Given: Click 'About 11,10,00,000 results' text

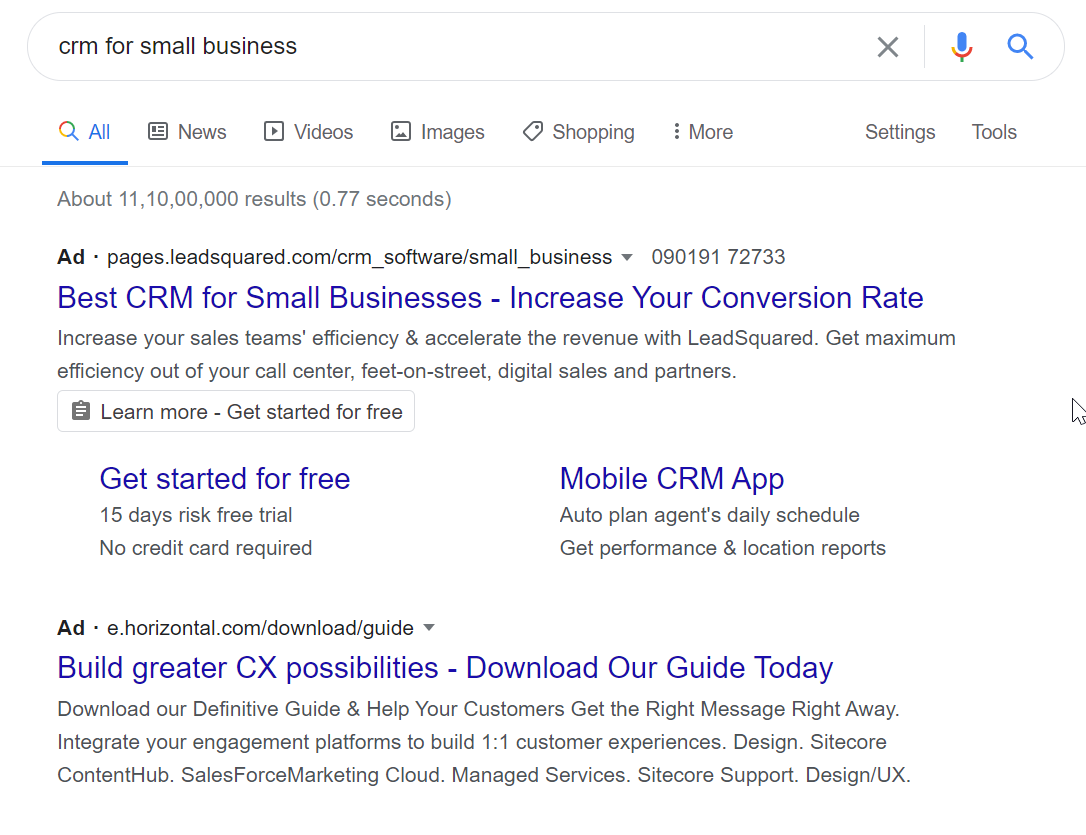Looking at the screenshot, I should pos(254,199).
